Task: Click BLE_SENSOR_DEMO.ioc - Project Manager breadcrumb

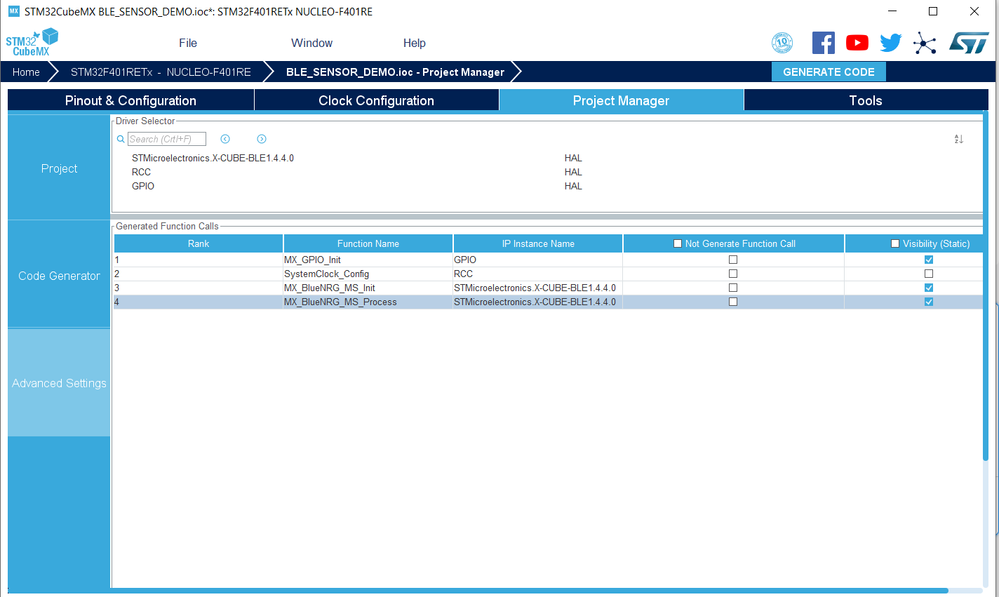Action: 395,72
